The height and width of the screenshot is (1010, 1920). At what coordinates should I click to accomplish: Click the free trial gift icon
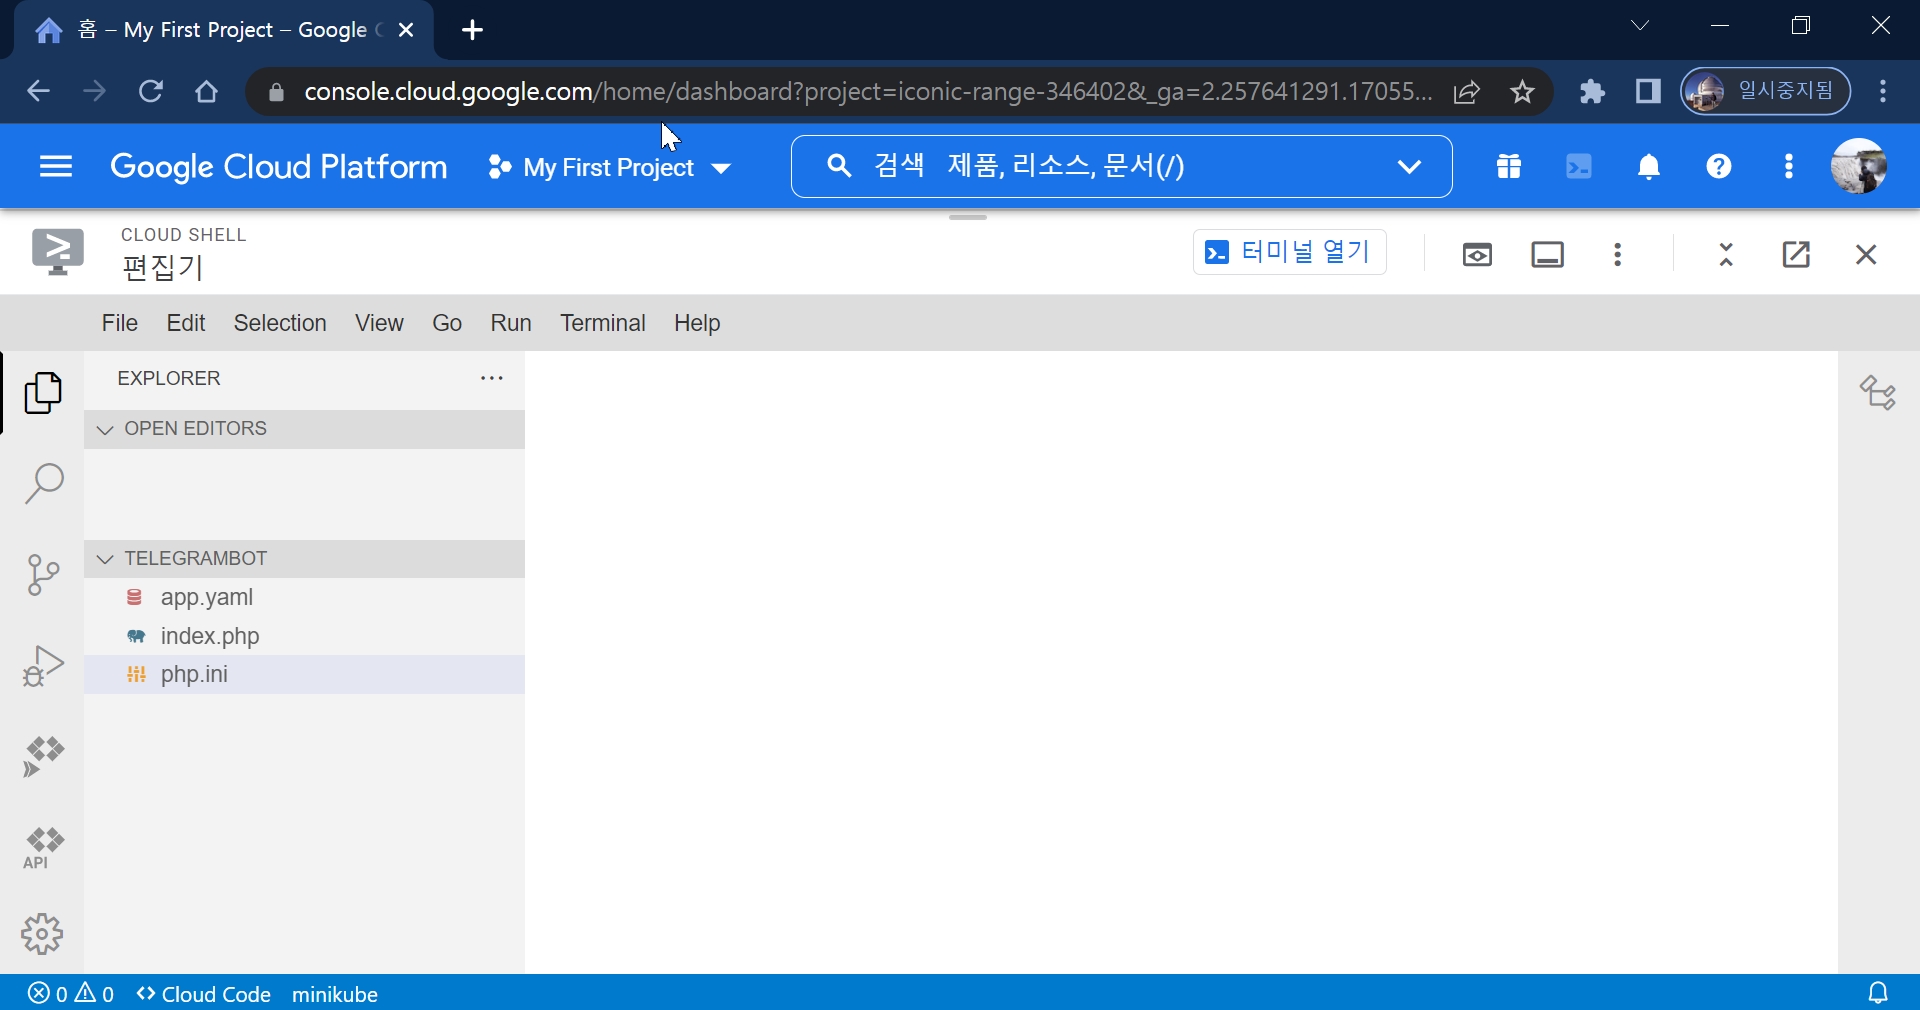click(1509, 166)
